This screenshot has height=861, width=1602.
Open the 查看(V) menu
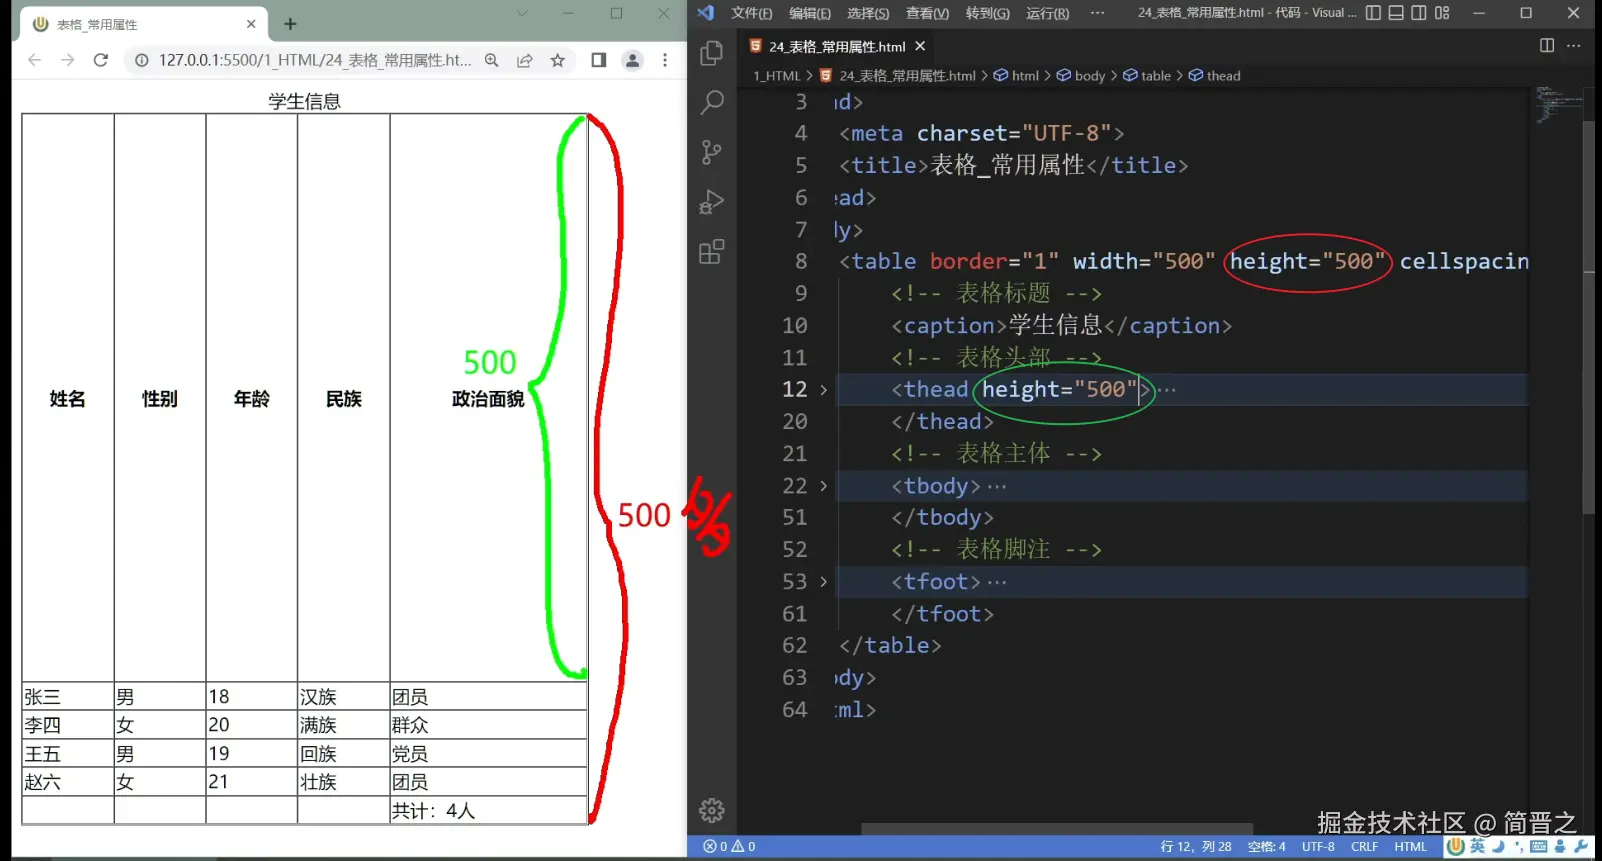coord(928,13)
